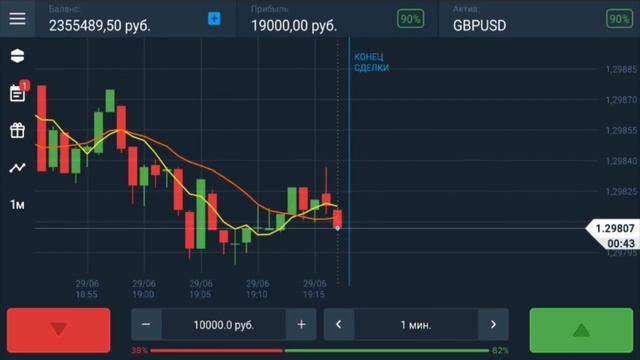
Task: Click the profit value 19000,00 руб.
Action: pos(294,26)
